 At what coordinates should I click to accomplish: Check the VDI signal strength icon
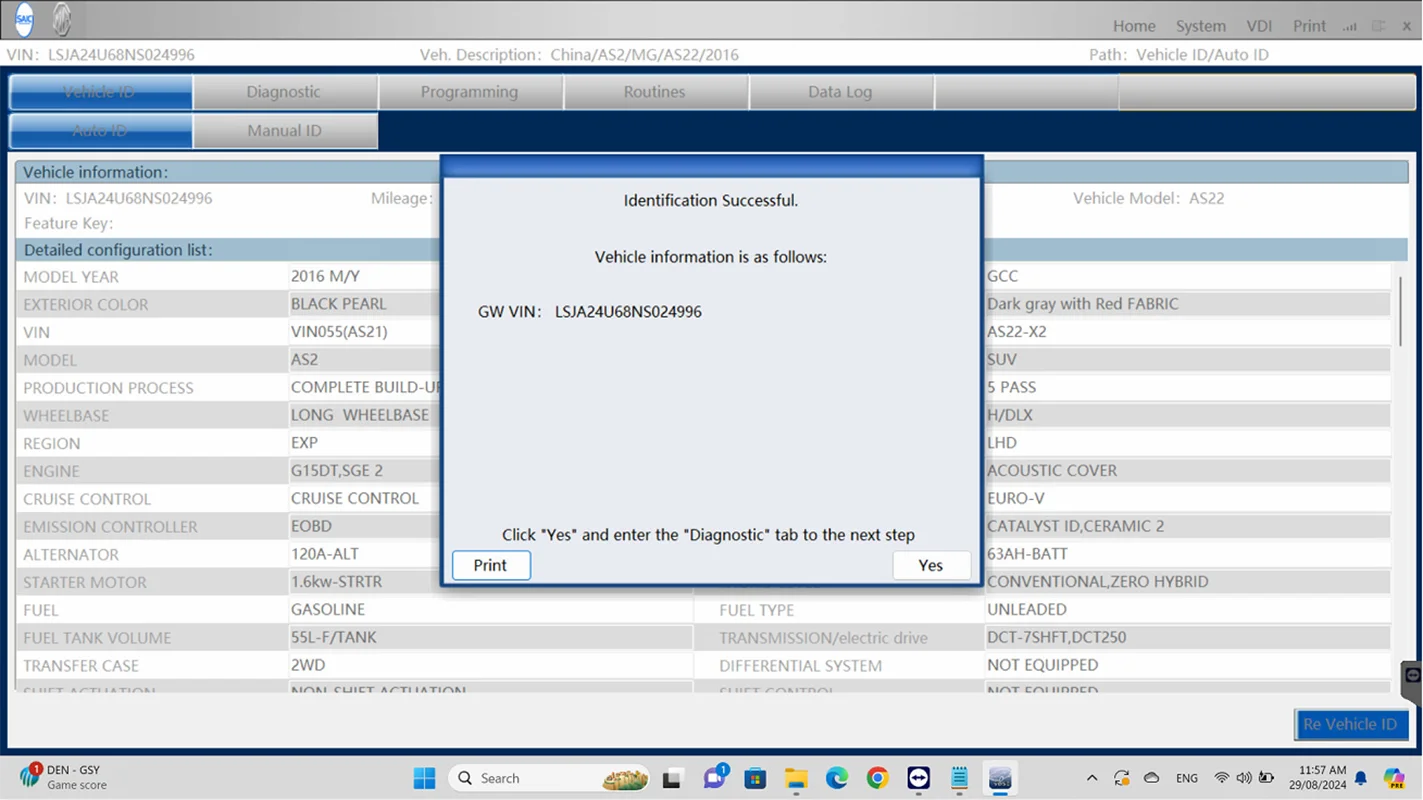pyautogui.click(x=1350, y=26)
